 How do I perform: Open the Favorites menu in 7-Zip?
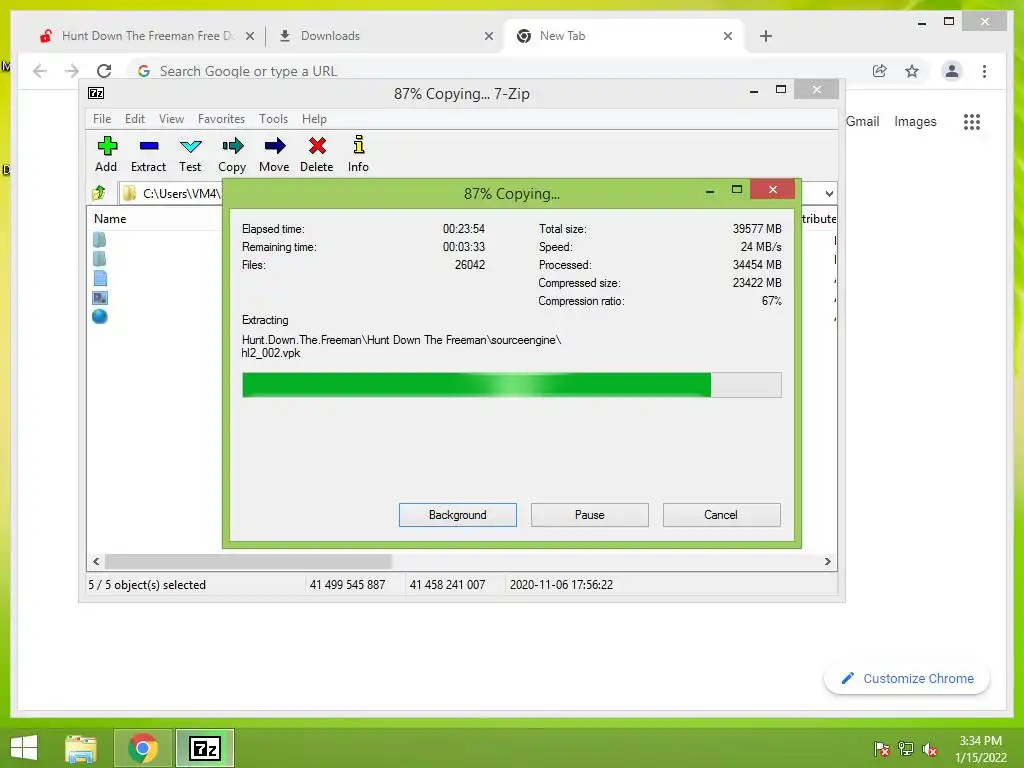221,119
